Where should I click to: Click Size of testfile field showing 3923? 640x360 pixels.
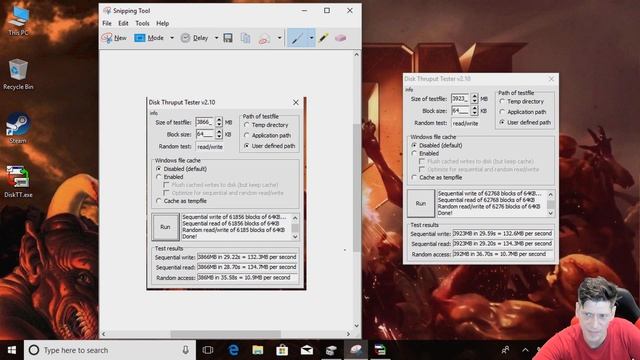click(x=460, y=99)
